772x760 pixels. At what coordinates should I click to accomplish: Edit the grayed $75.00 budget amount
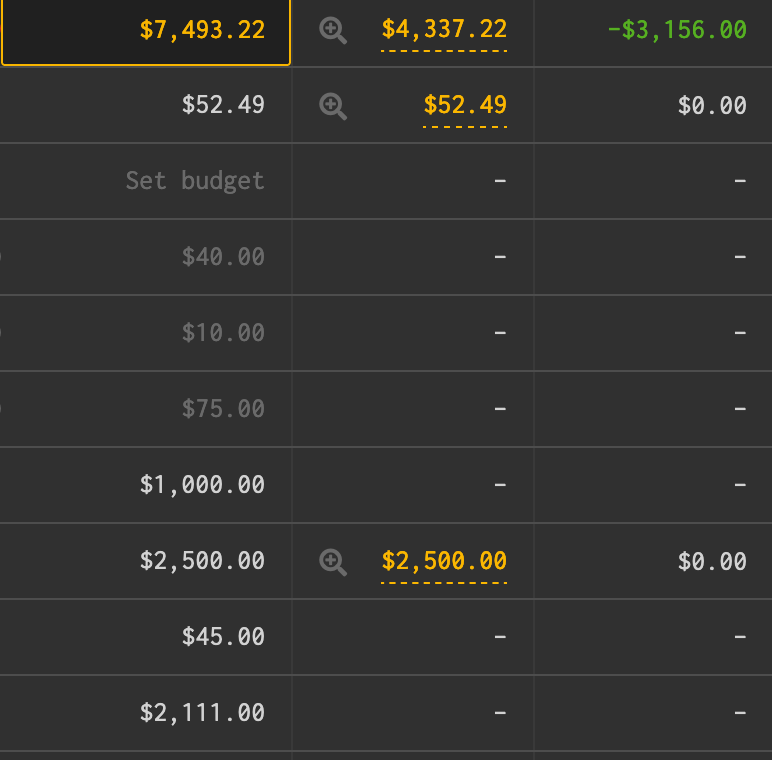click(x=223, y=409)
